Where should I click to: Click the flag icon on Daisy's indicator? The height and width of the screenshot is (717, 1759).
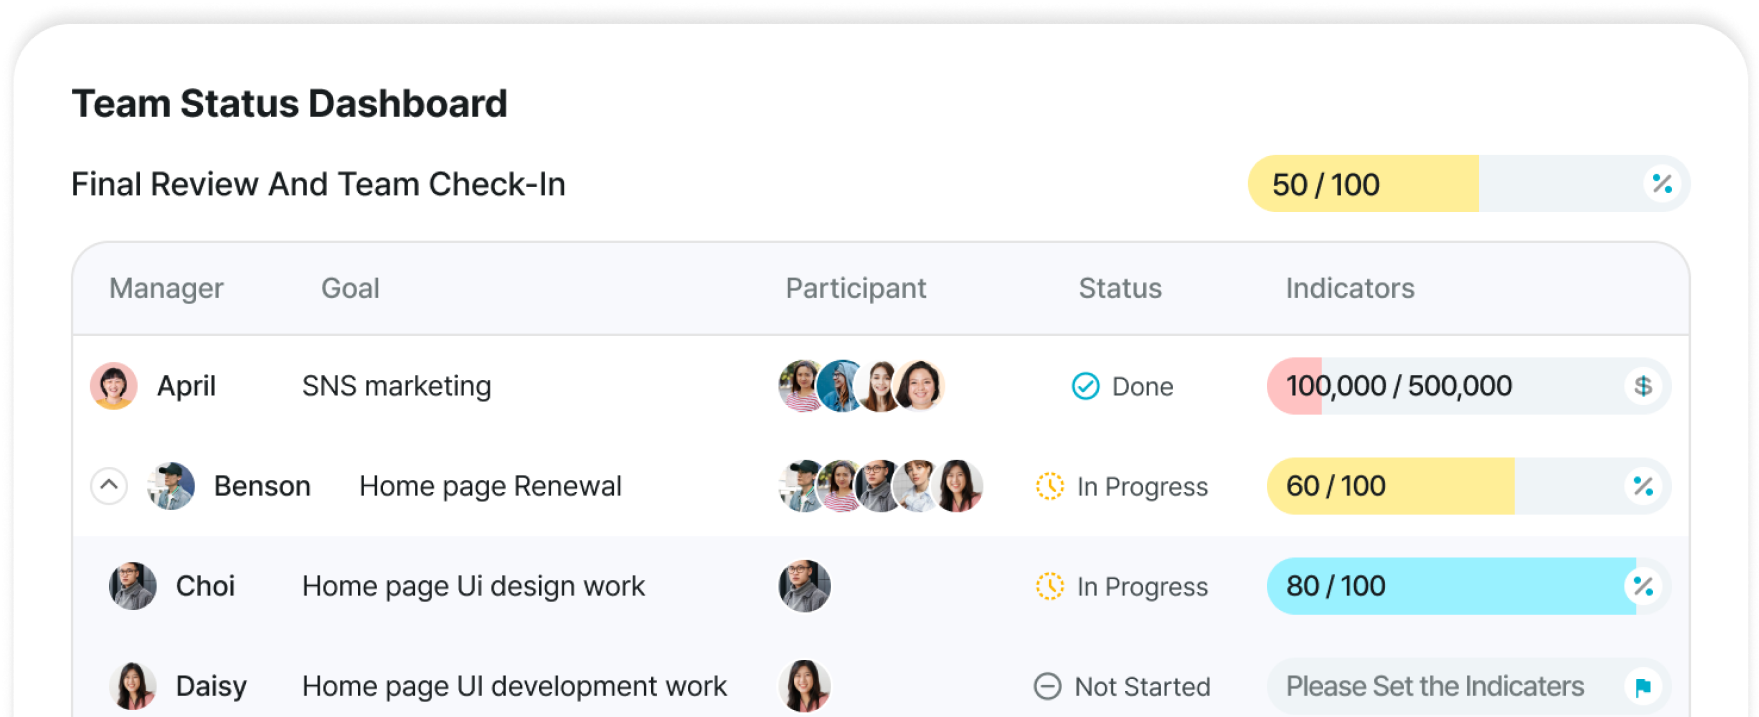point(1643,687)
